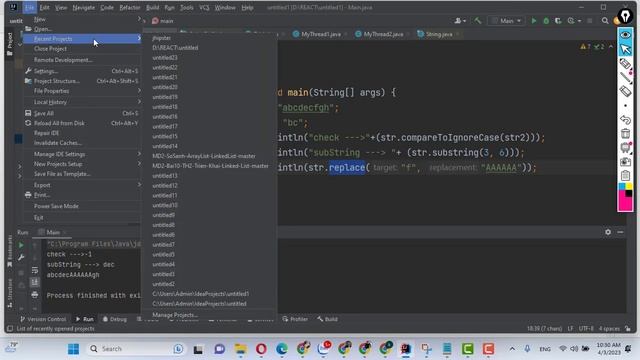This screenshot has height=360, width=640.
Task: Expand New Projects Setup submenu
Action: (82, 164)
